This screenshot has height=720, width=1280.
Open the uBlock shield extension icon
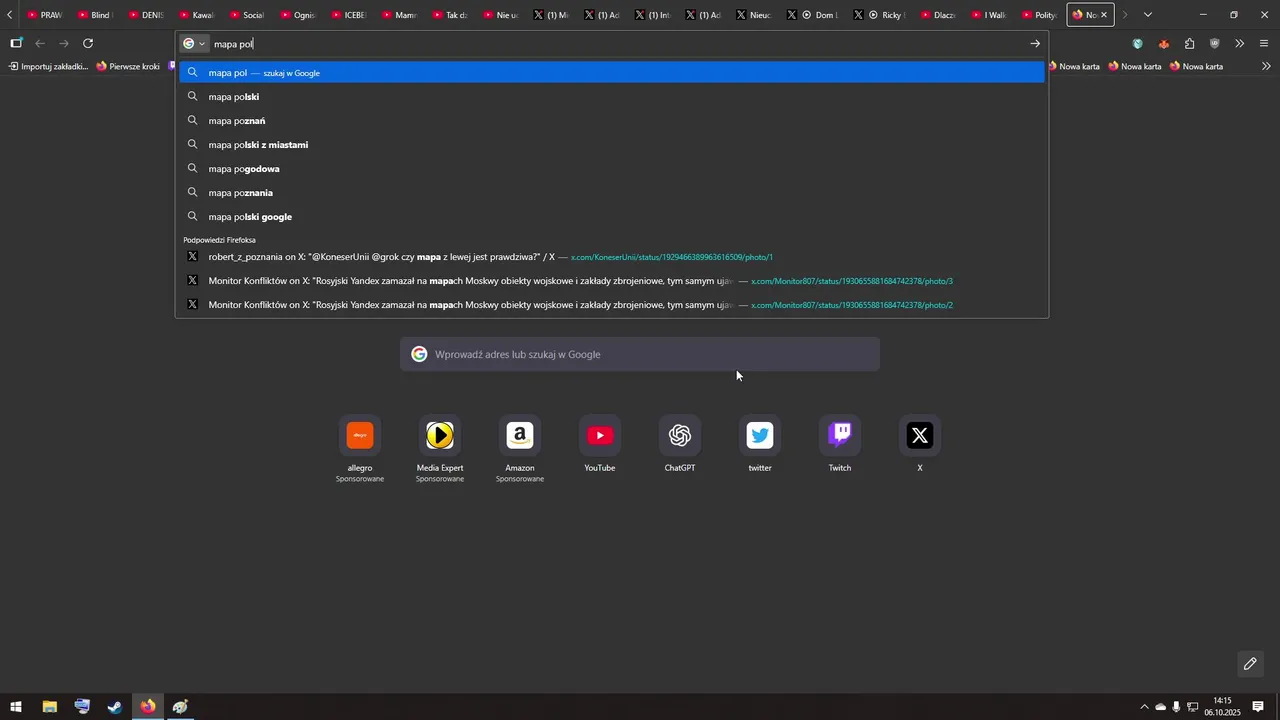[1214, 43]
